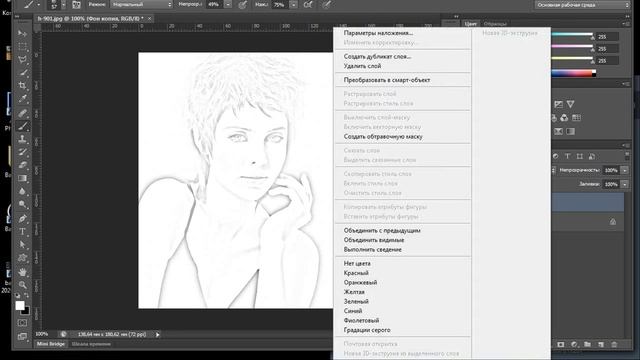Choose Объединить видимые
640x360 pixels.
pos(373,240)
